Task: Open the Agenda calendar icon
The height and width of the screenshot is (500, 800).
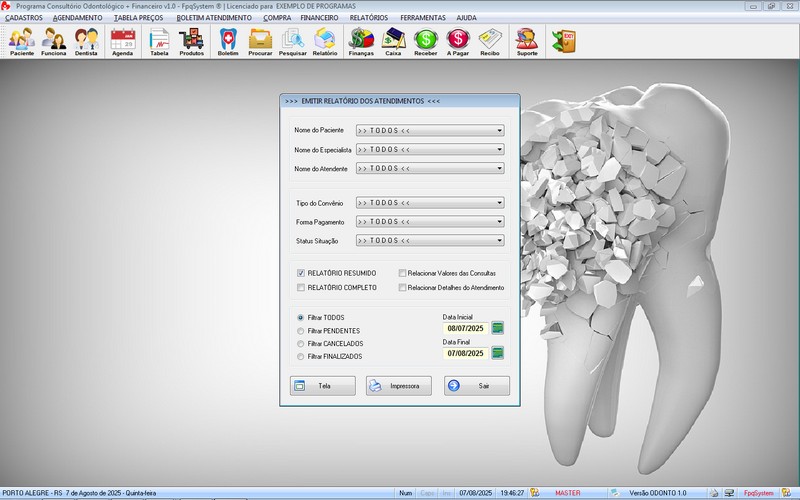Action: 123,41
